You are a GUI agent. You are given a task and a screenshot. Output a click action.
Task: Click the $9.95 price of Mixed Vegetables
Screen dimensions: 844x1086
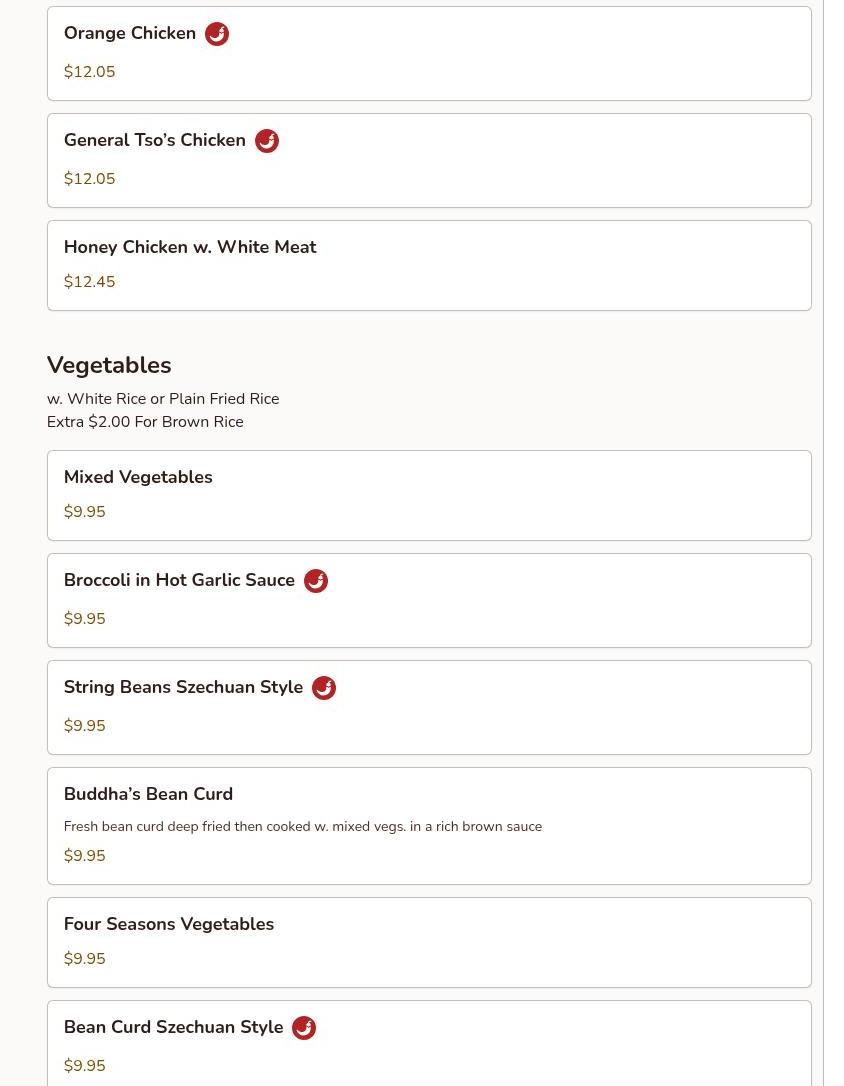click(x=84, y=512)
